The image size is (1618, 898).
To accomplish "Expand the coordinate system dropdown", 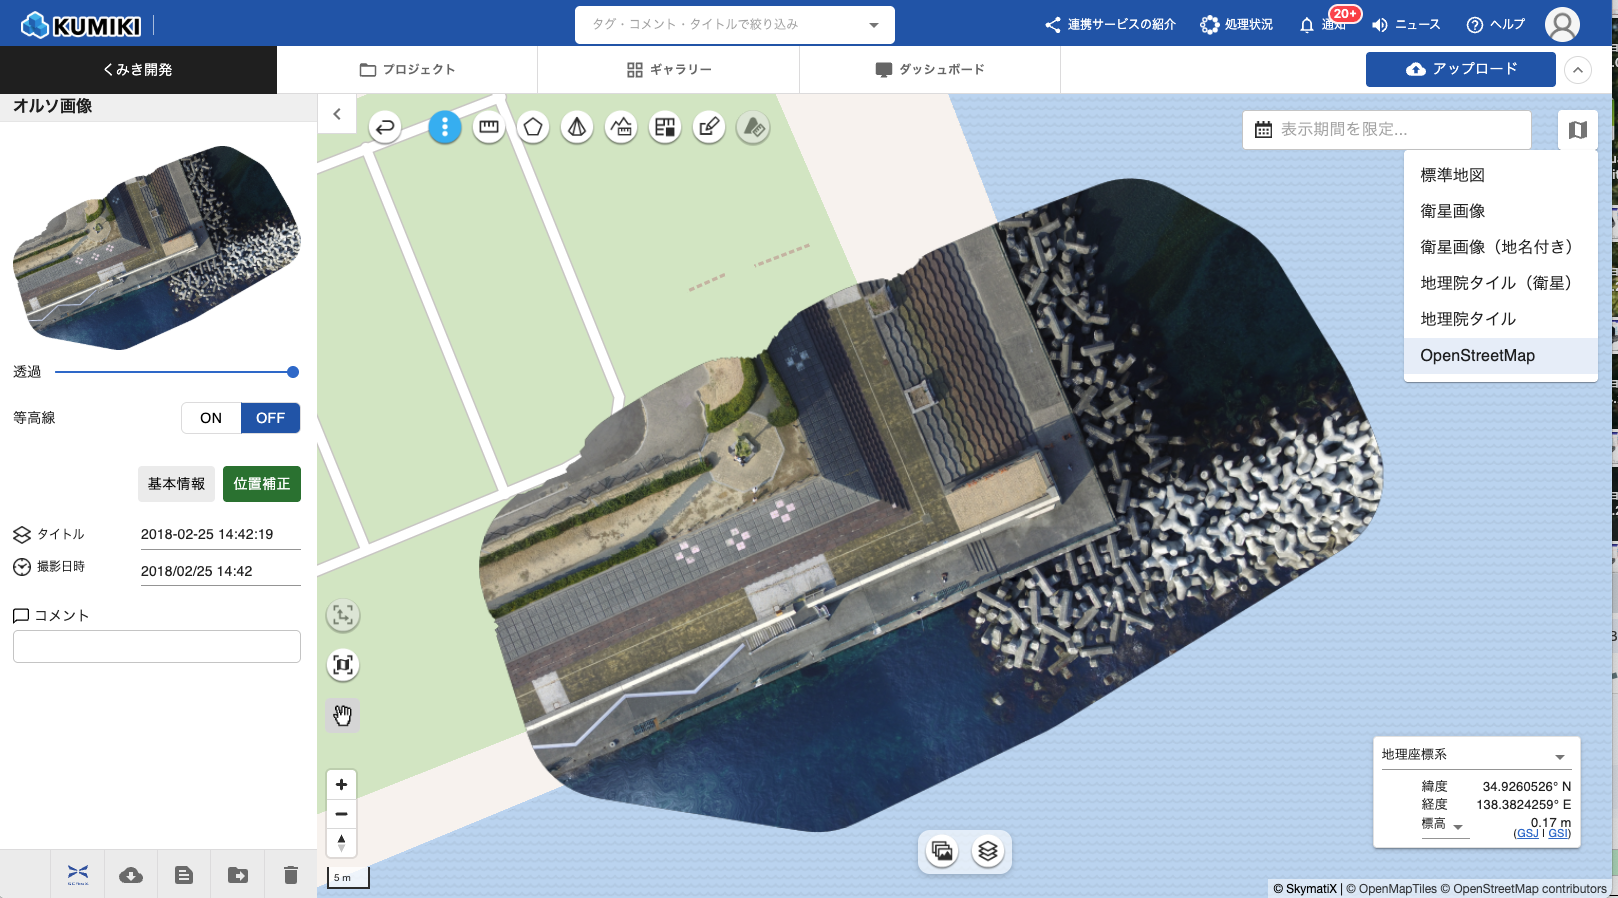I will (x=1559, y=756).
